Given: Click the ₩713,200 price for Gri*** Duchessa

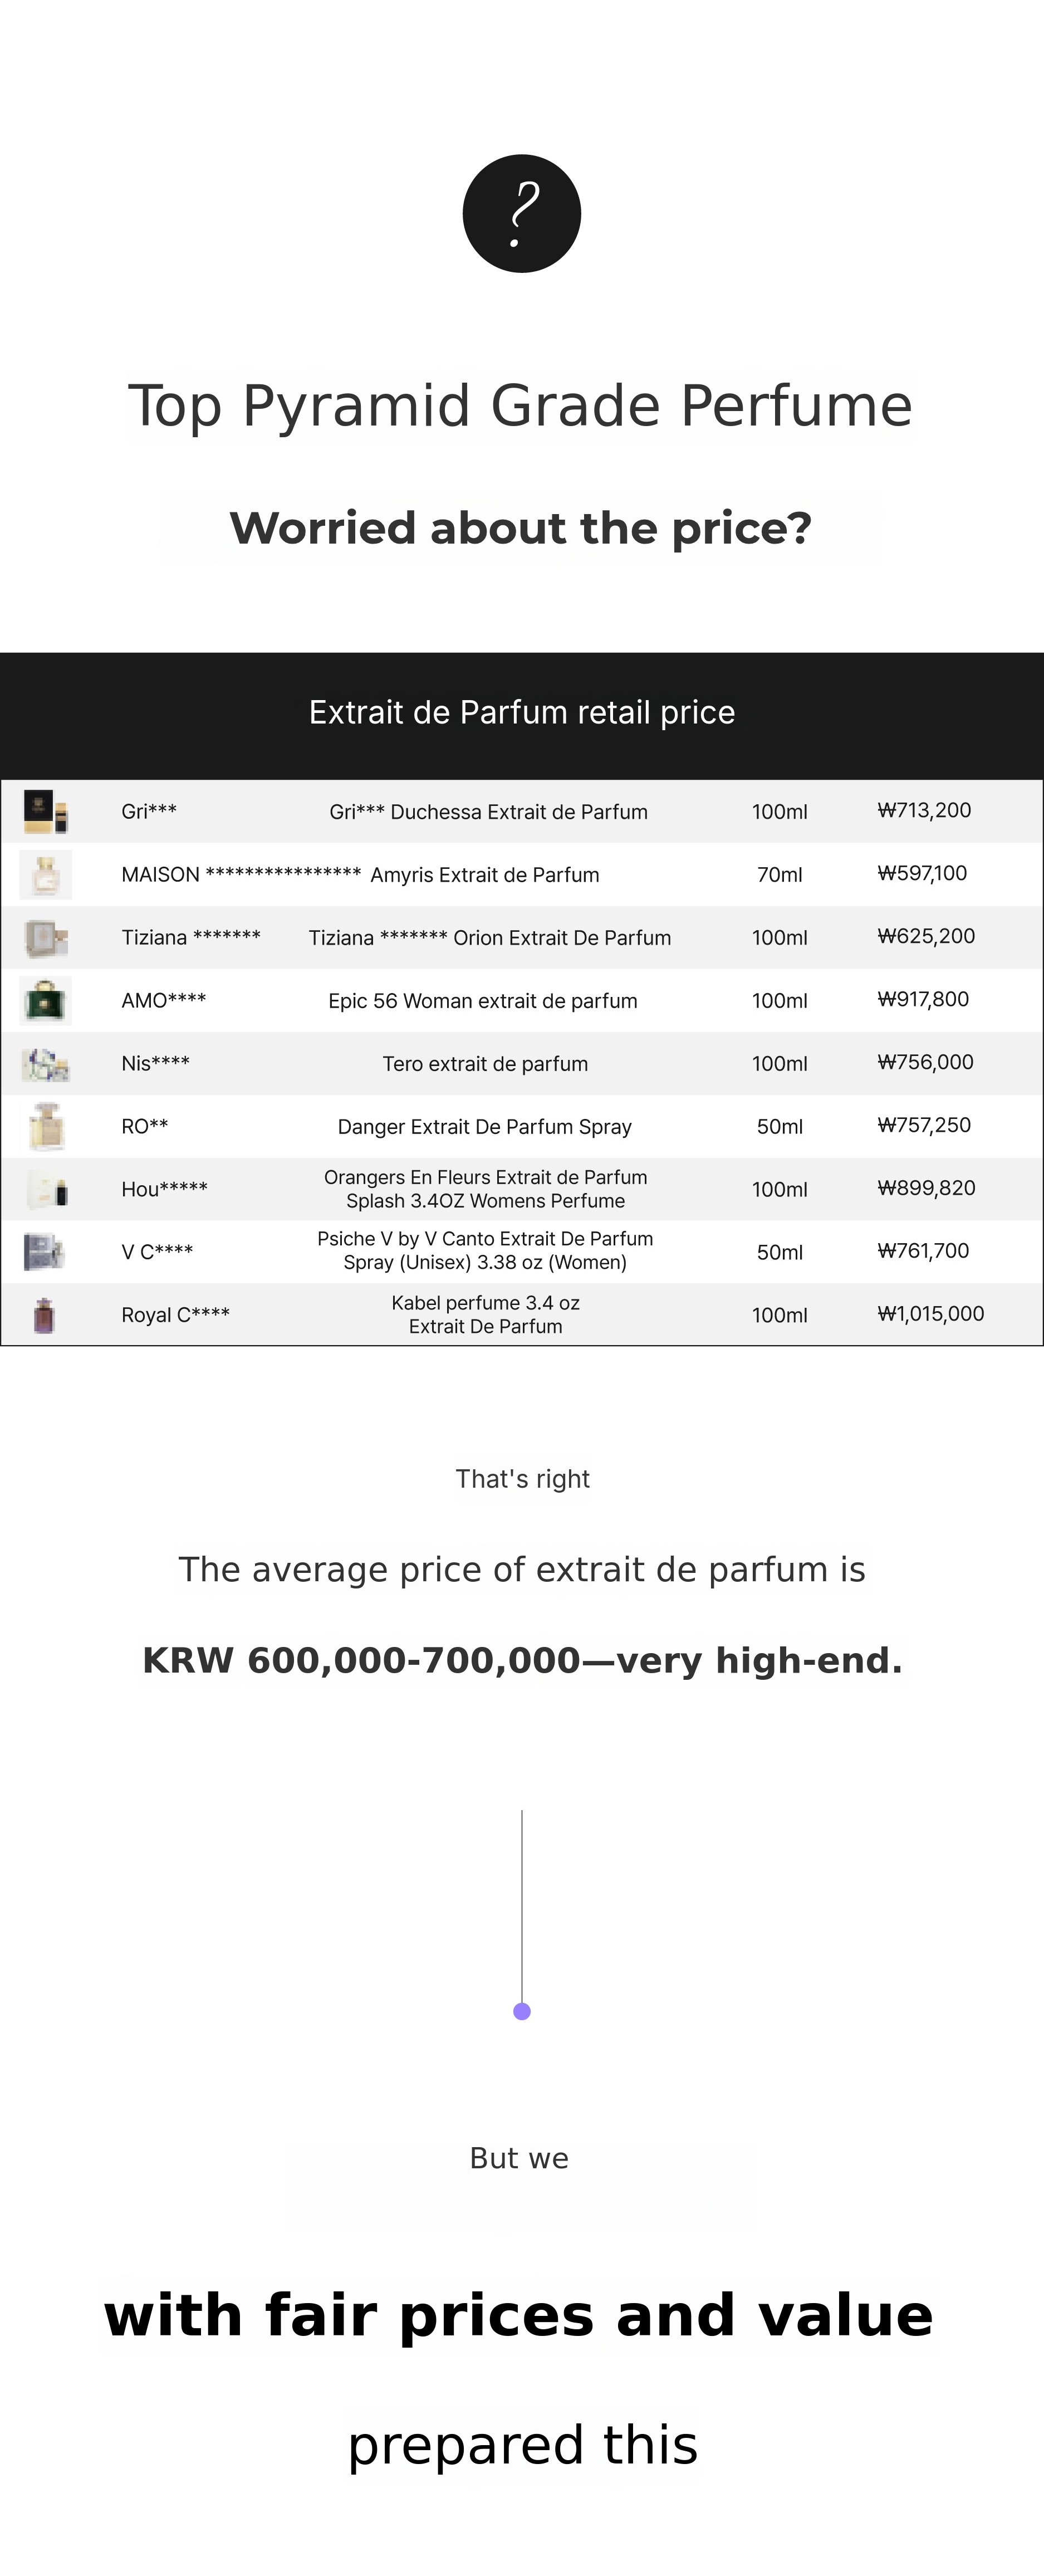Looking at the screenshot, I should [924, 810].
